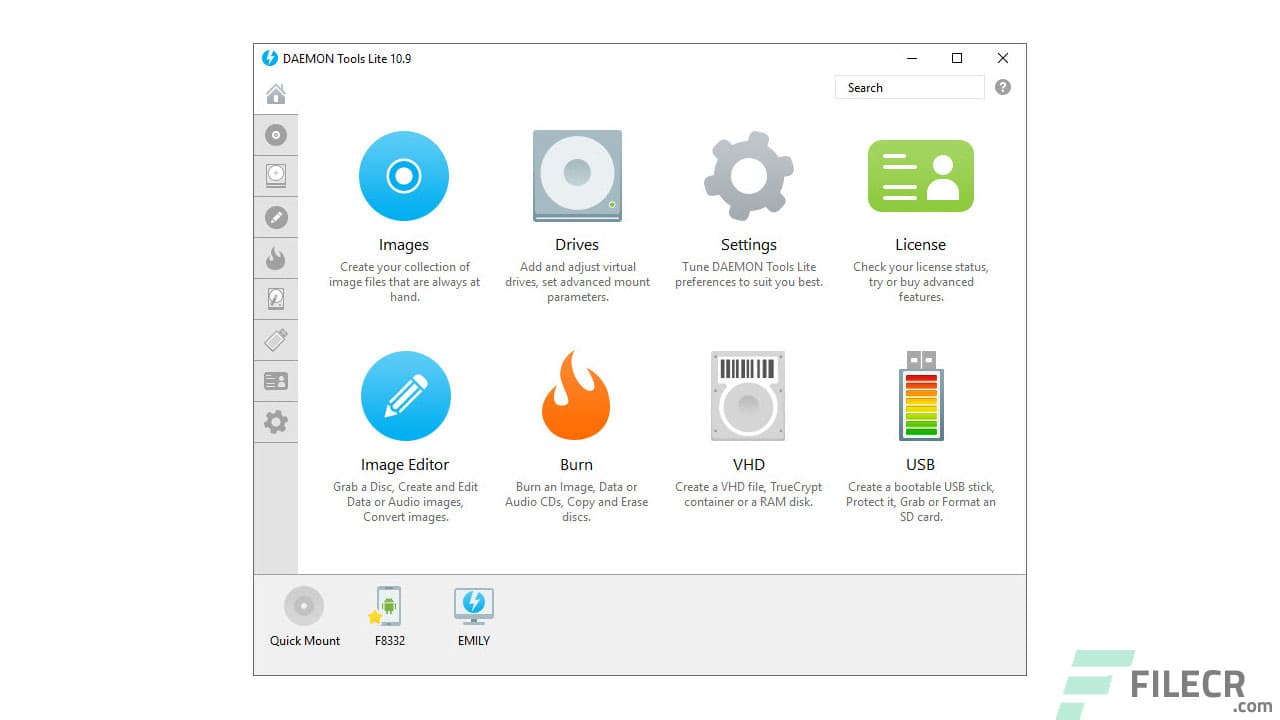Click the help question mark icon
This screenshot has width=1280, height=720.
point(1002,87)
